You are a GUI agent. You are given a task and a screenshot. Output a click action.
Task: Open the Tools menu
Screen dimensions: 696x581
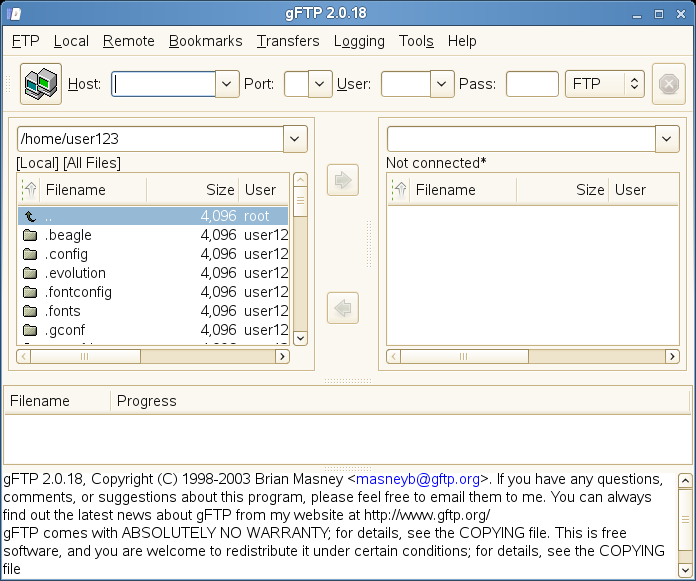[416, 41]
